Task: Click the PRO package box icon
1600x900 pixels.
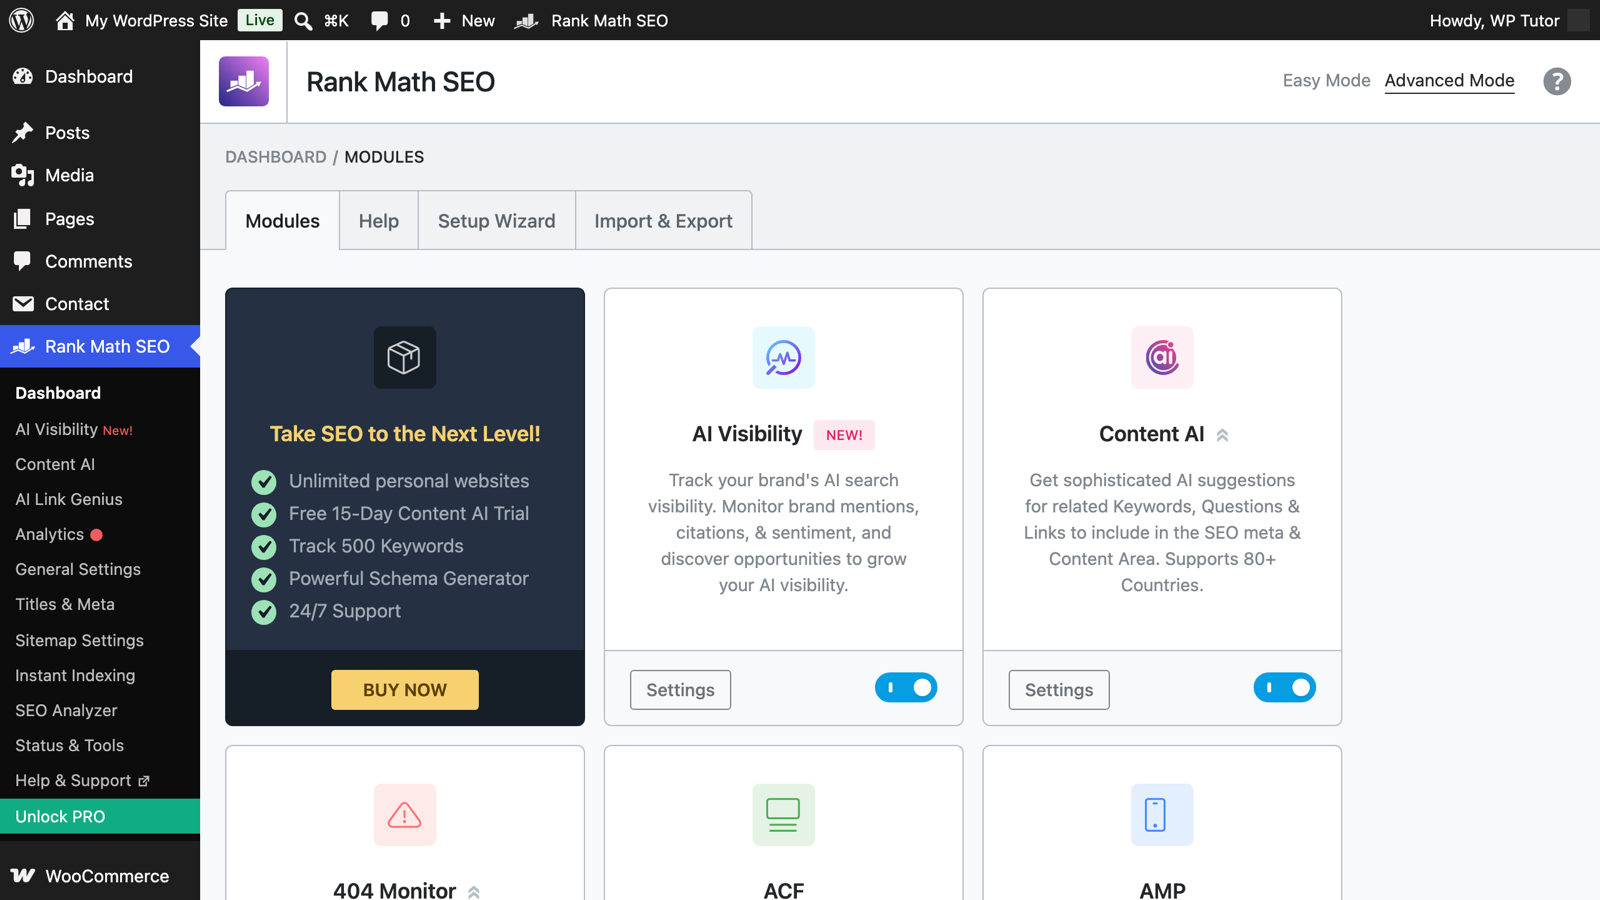Action: pos(405,357)
